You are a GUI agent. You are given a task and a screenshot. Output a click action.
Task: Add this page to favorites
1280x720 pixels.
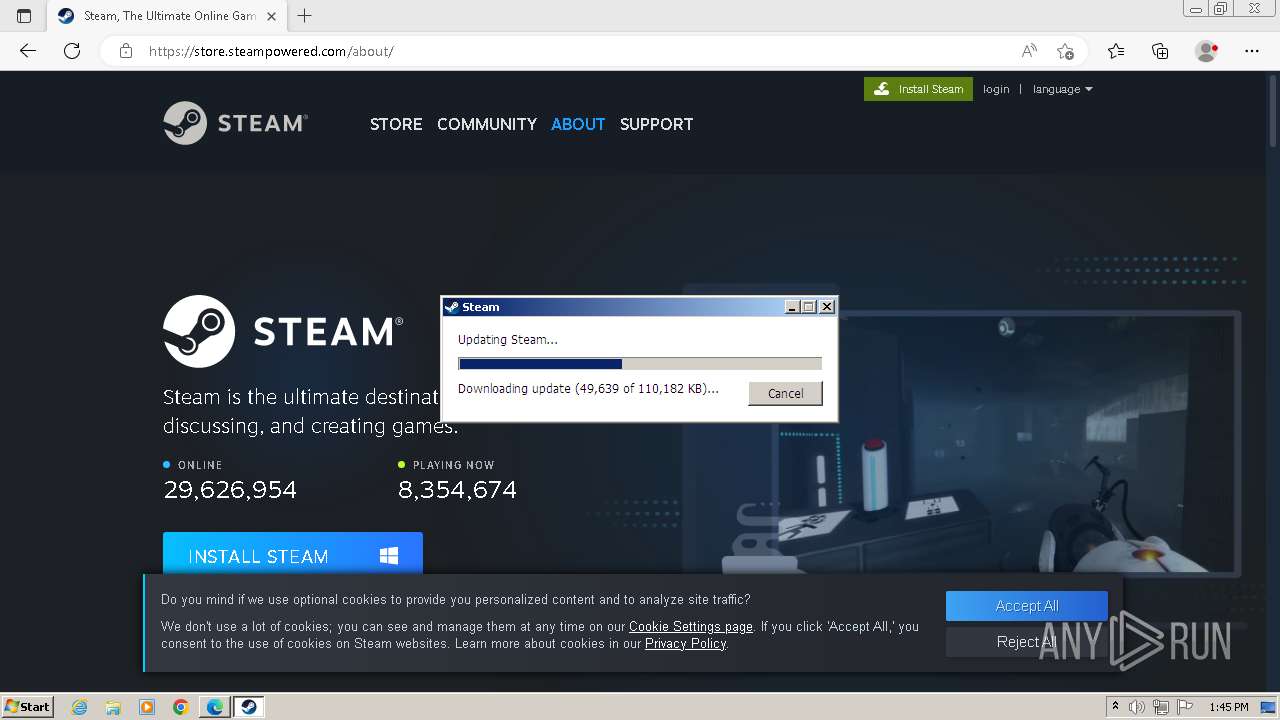[x=1065, y=51]
